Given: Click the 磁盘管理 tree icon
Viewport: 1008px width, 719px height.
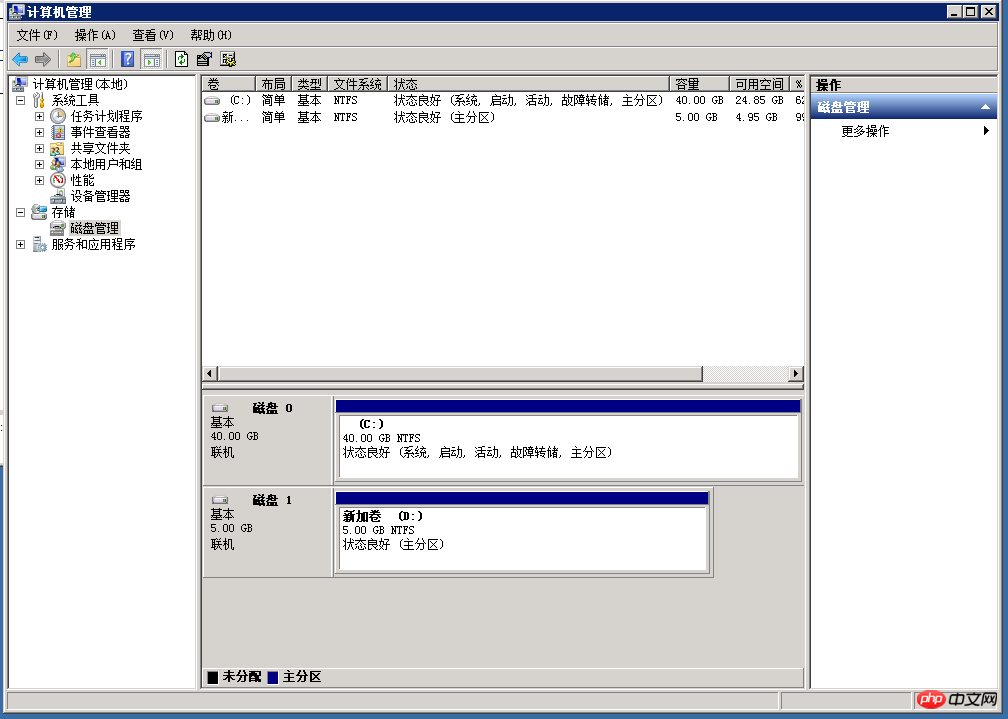Looking at the screenshot, I should click(x=58, y=228).
